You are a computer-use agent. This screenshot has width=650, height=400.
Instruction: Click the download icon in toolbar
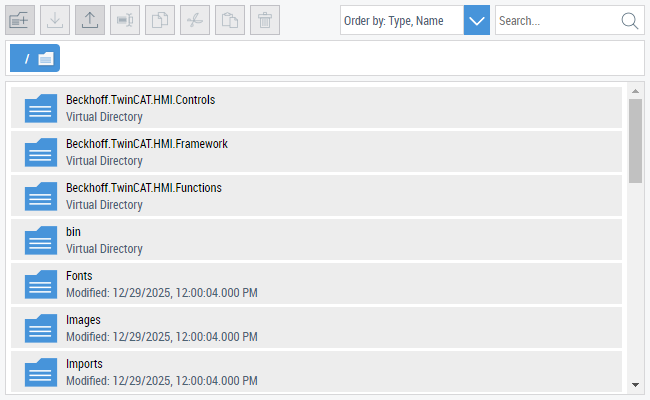point(55,20)
